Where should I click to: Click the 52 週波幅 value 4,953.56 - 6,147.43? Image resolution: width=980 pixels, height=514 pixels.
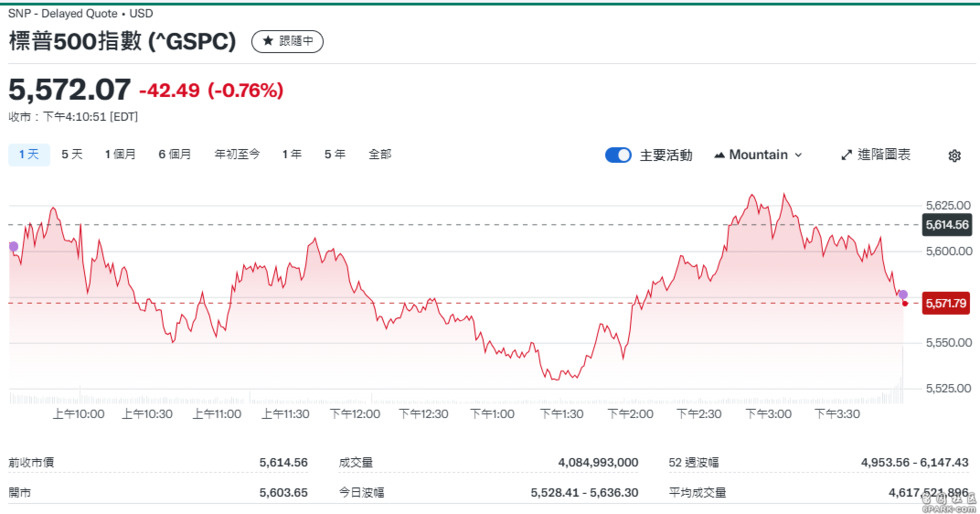(x=914, y=463)
